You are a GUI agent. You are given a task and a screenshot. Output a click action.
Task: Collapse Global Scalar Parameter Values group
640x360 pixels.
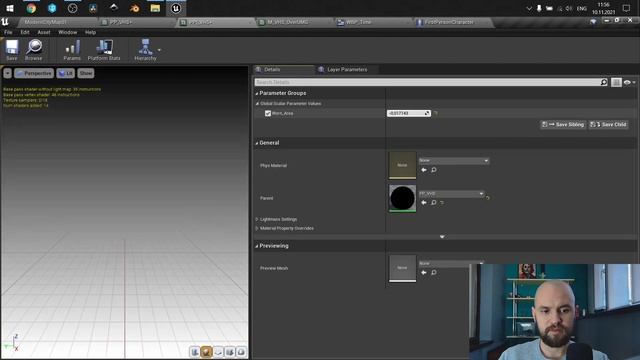[257, 104]
